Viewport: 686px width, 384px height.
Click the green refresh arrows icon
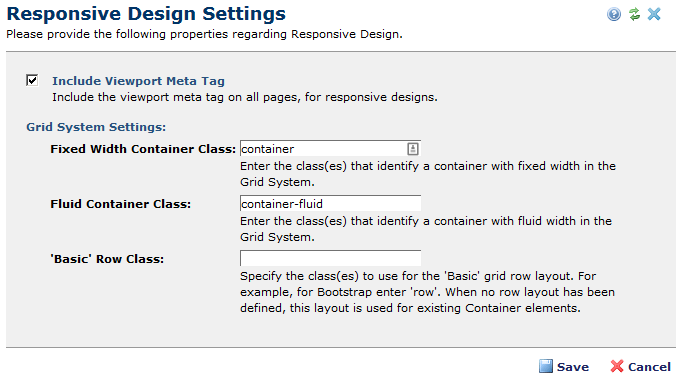(x=634, y=14)
